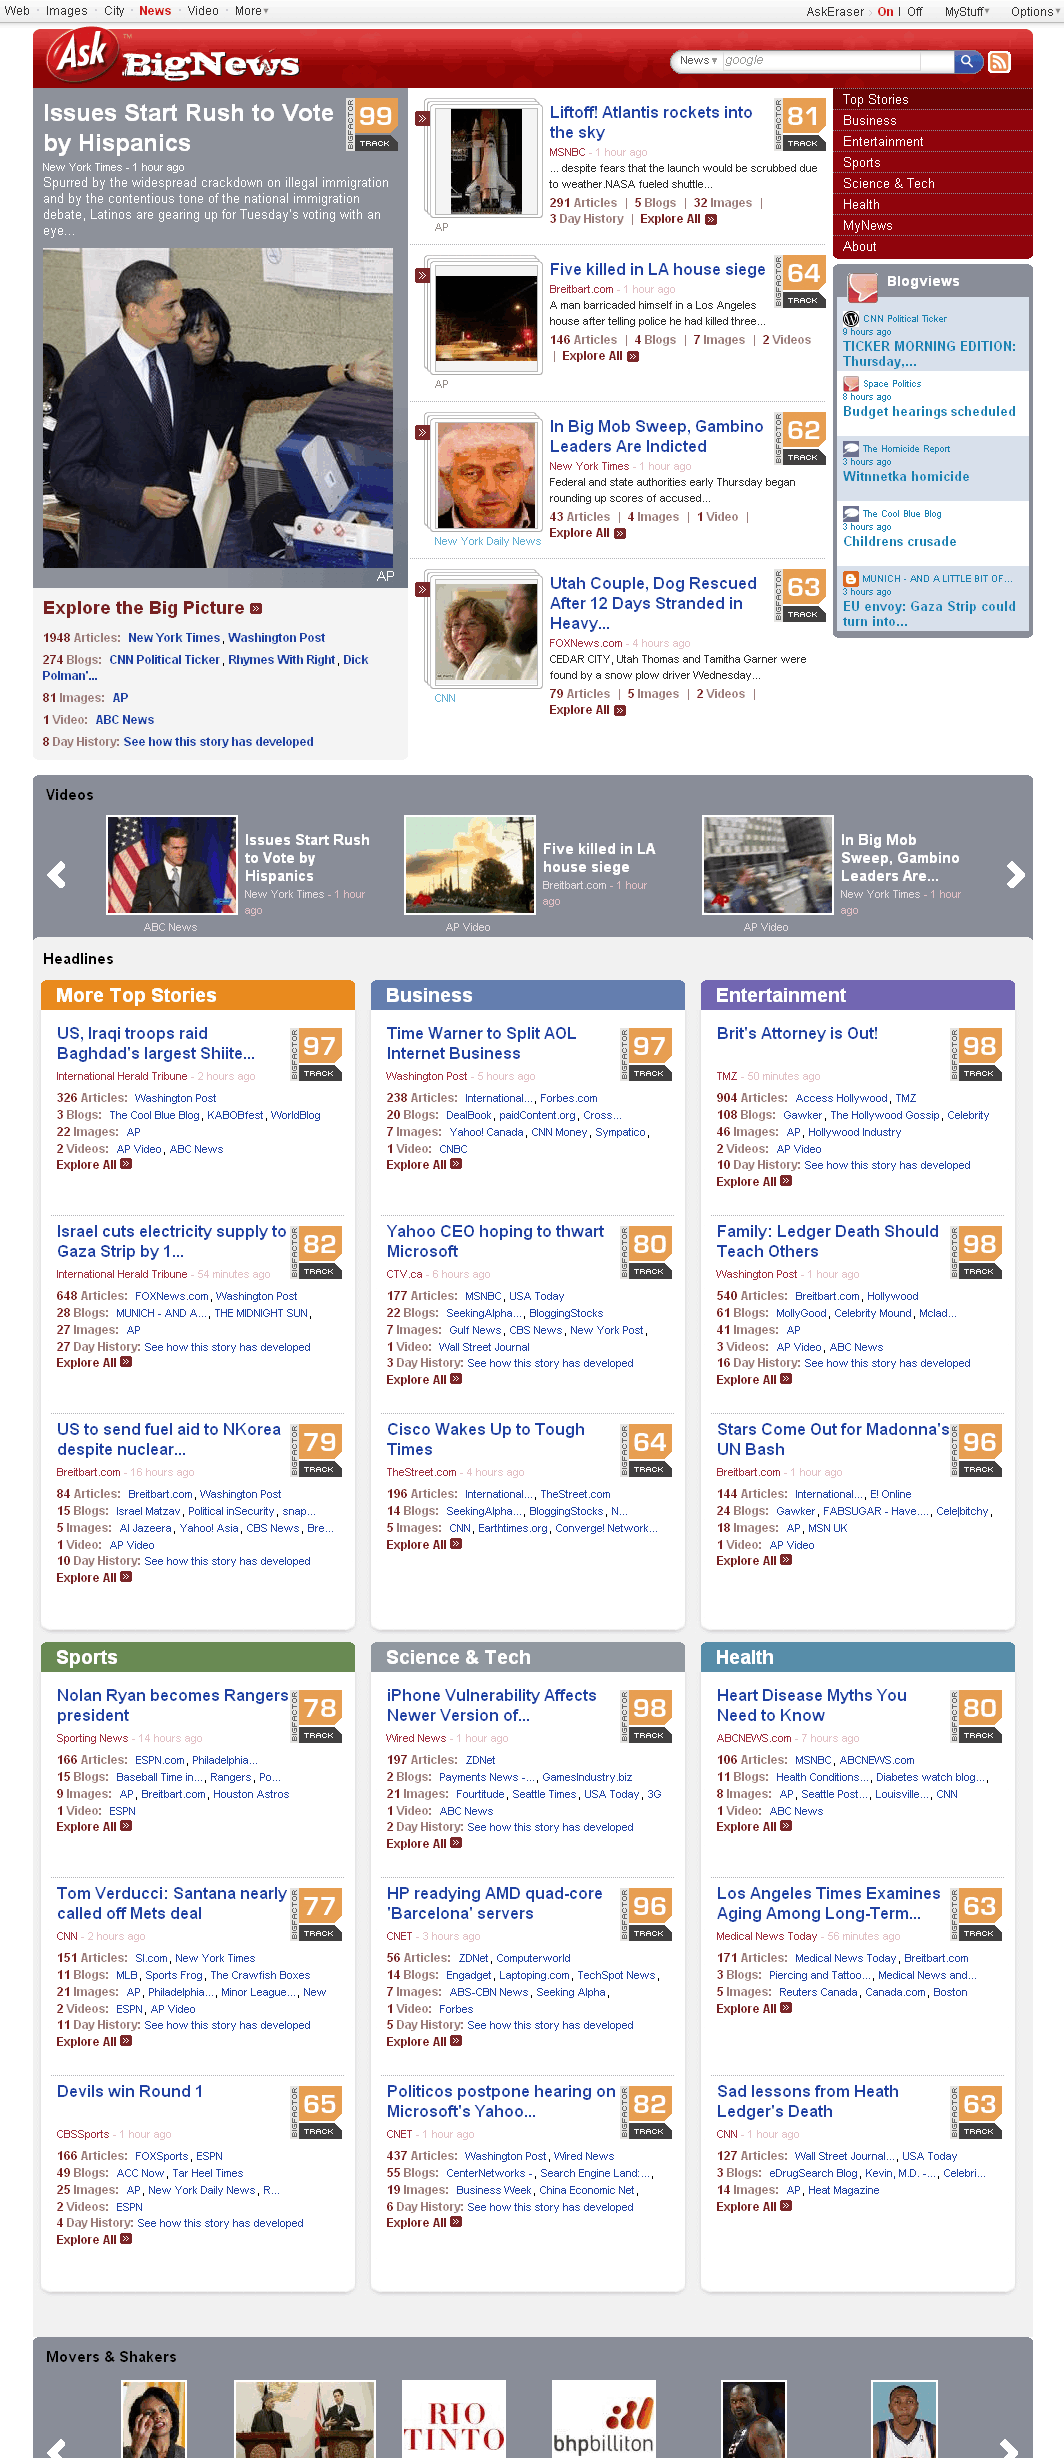Click red arrow icon beside Utah Couple thumbnail
Image resolution: width=1064 pixels, height=2458 pixels.
coord(423,589)
